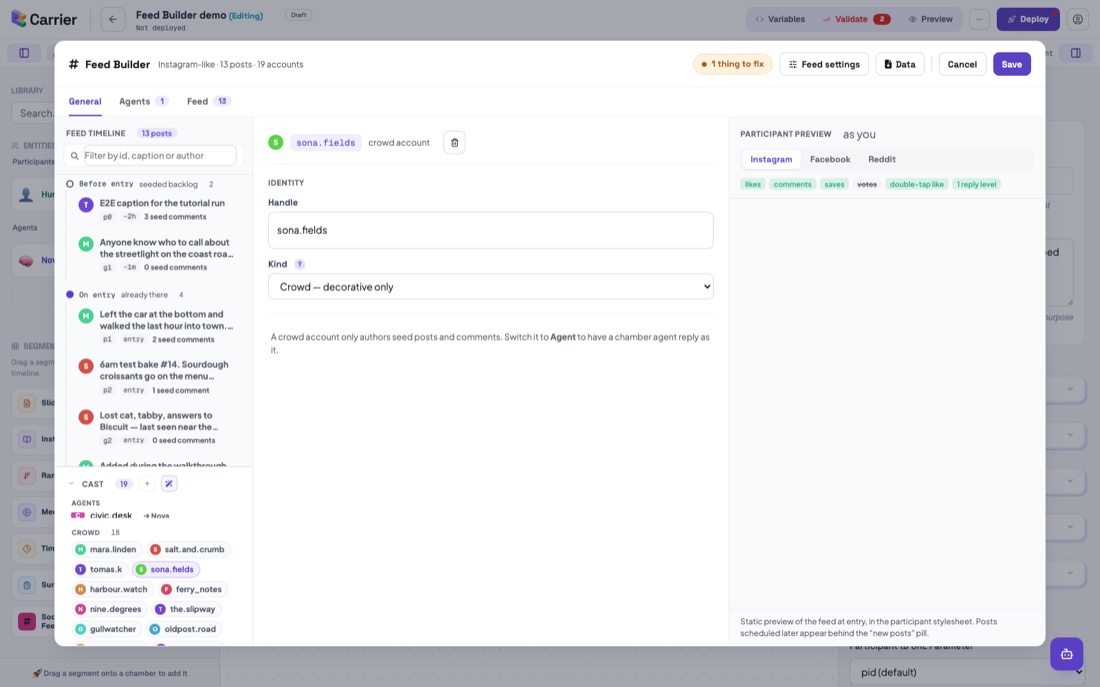
Task: Switch to the General tab
Action: (85, 102)
